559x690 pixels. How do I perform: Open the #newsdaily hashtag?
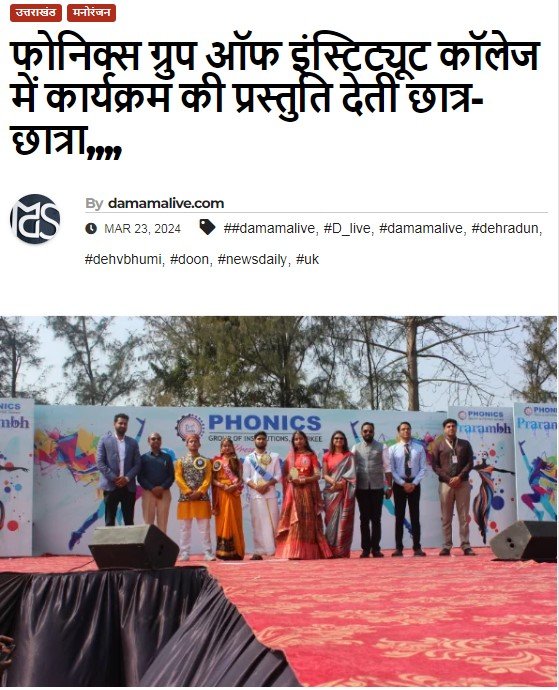click(253, 260)
